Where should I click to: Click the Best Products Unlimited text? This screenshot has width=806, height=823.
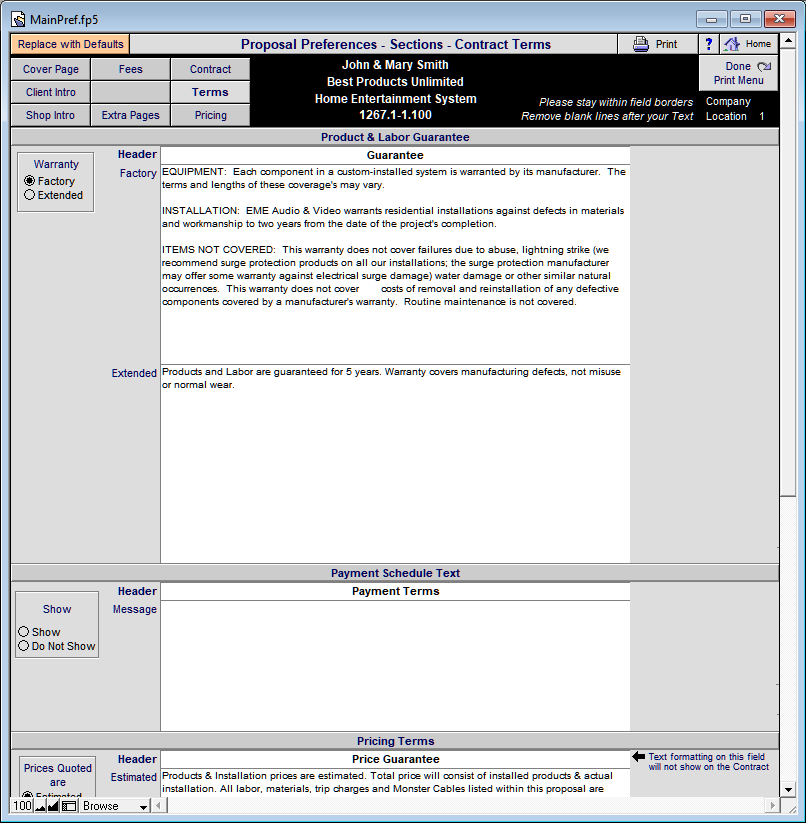pos(395,82)
